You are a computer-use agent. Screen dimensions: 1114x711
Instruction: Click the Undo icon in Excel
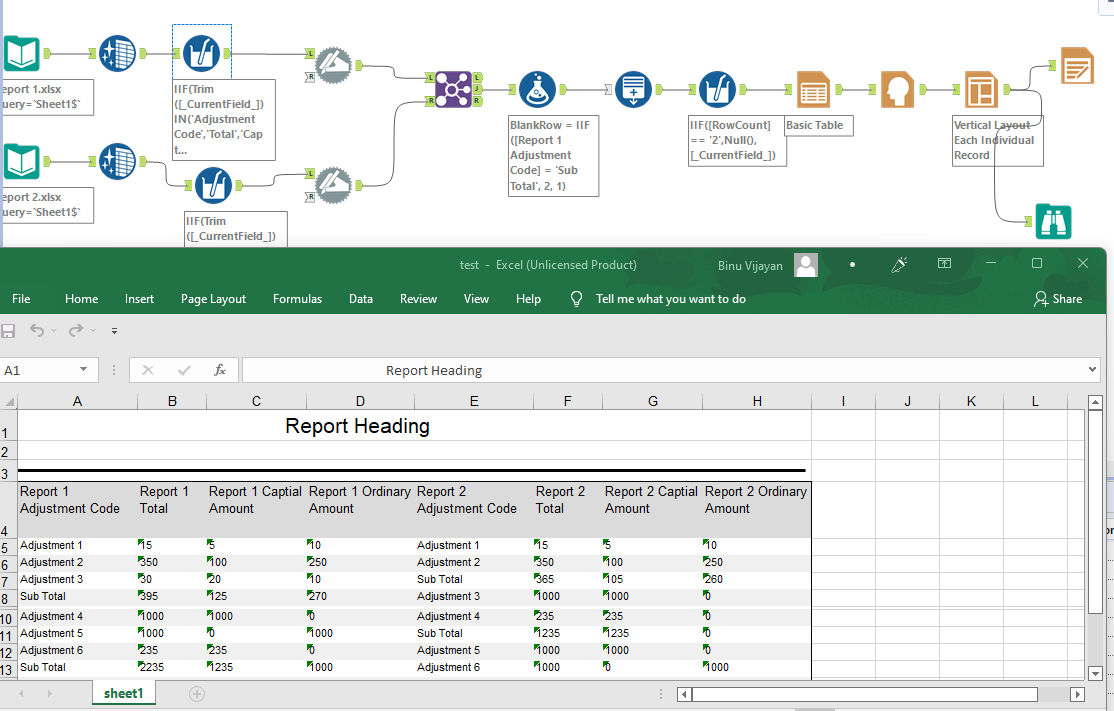click(x=37, y=330)
